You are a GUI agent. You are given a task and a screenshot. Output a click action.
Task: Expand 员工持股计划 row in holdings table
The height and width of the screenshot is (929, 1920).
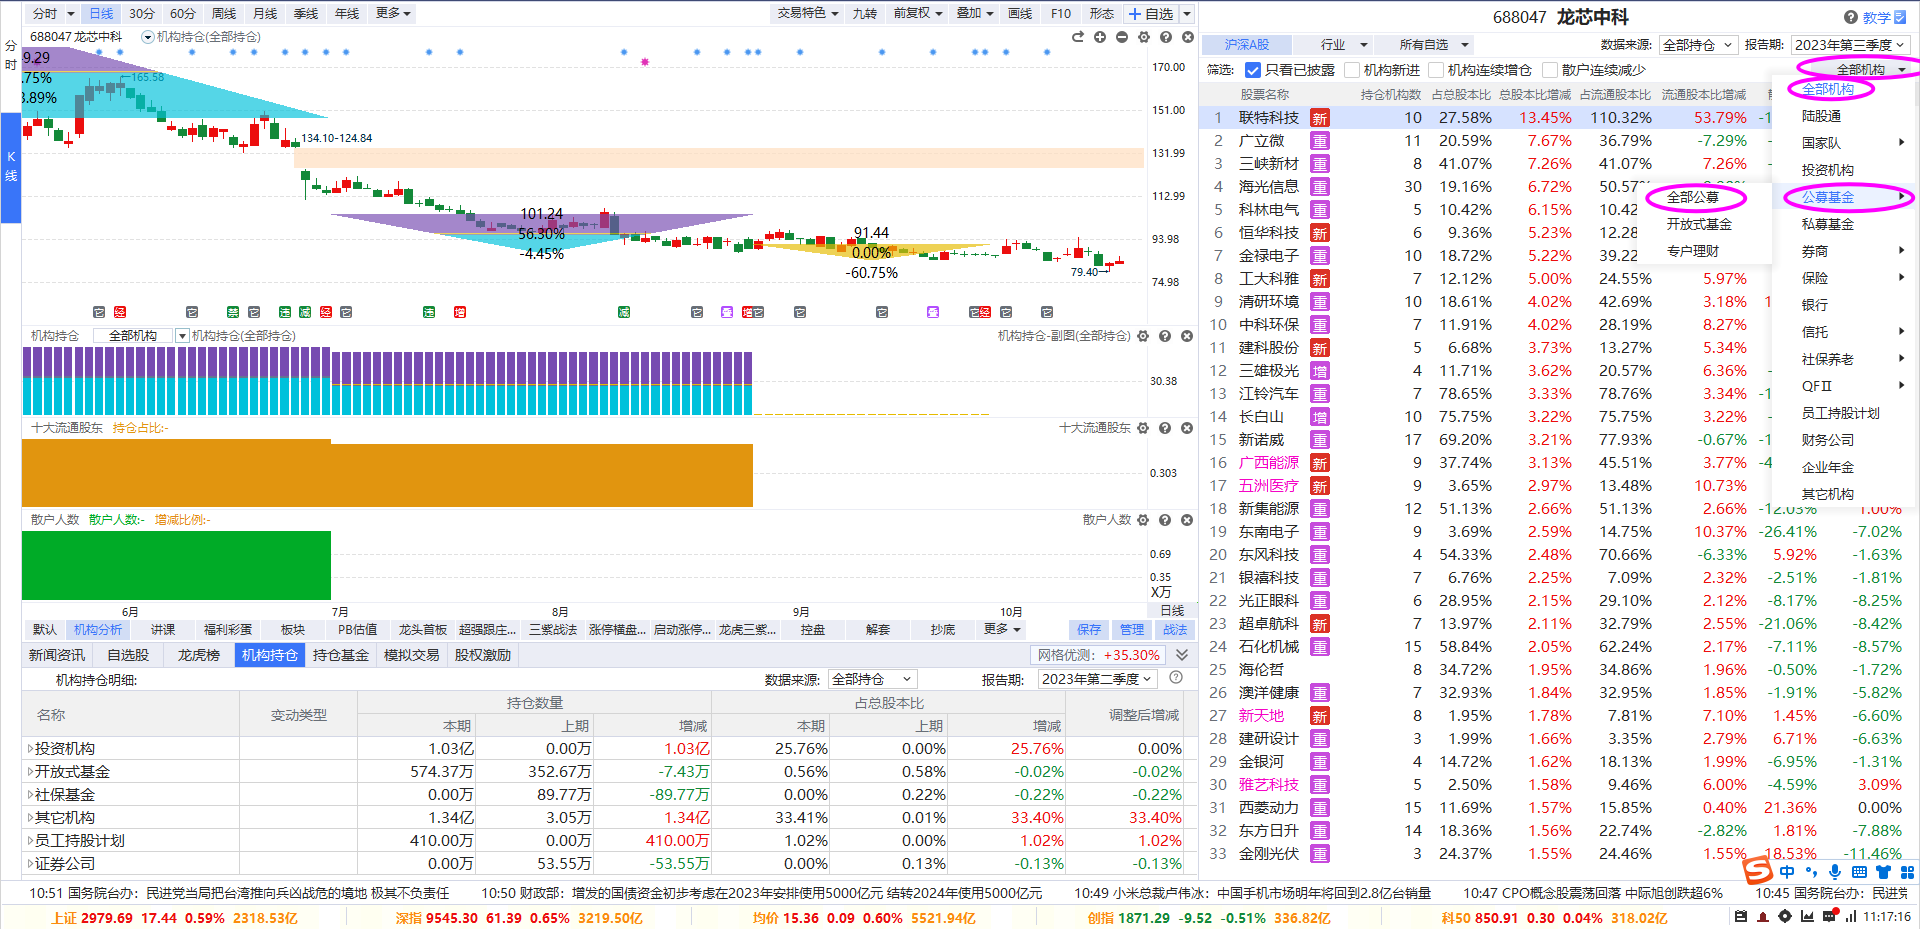click(x=30, y=840)
